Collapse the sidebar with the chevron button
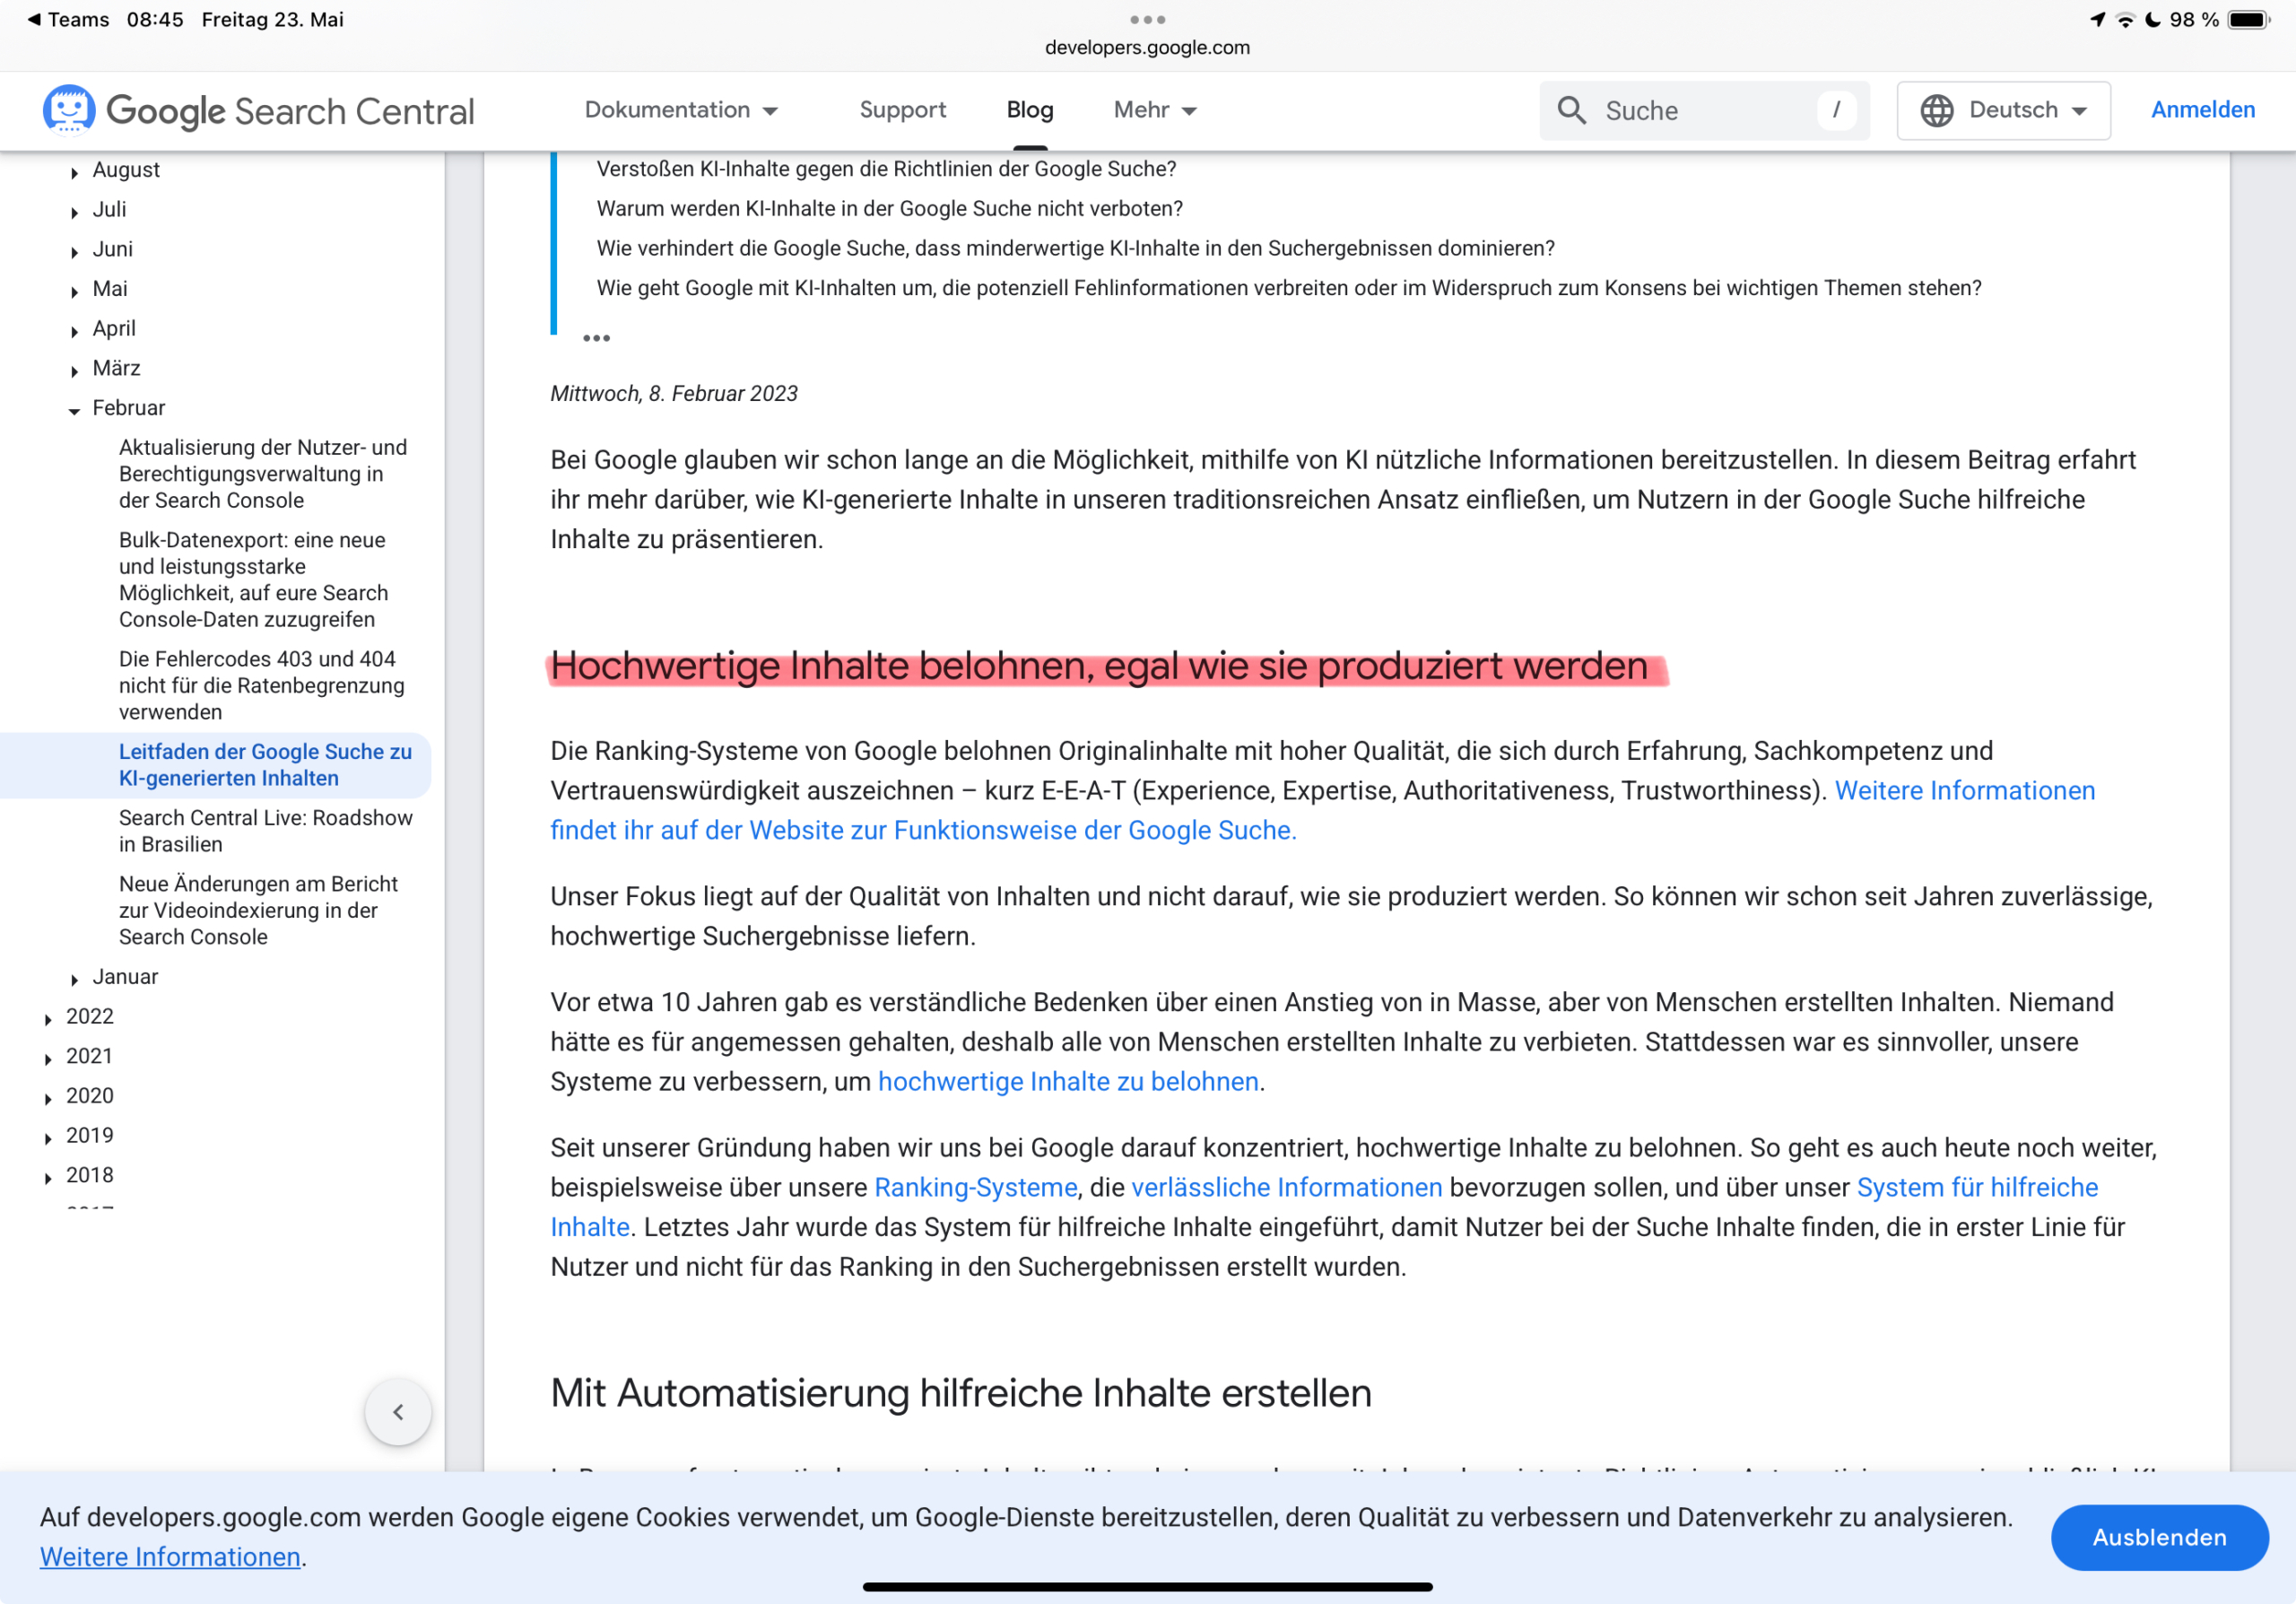Screen dimensions: 2296x1604 (398, 1412)
